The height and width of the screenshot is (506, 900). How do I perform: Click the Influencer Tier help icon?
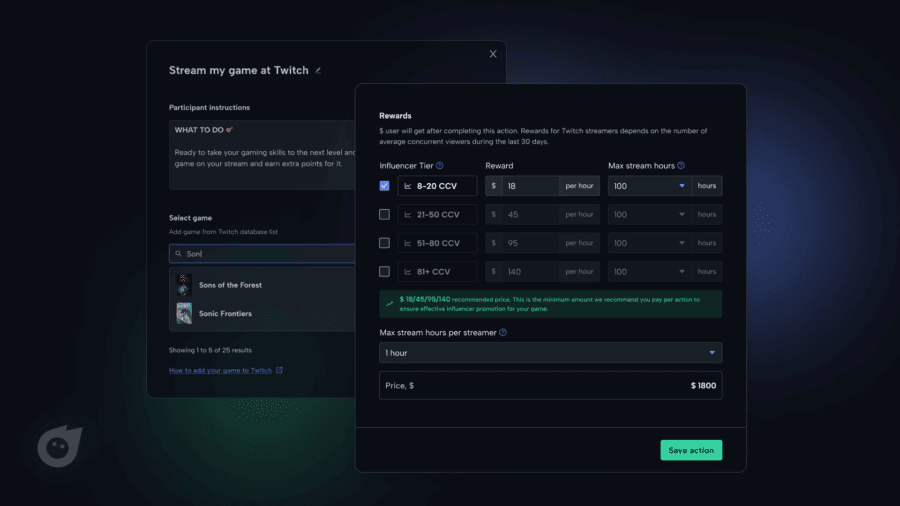click(440, 166)
